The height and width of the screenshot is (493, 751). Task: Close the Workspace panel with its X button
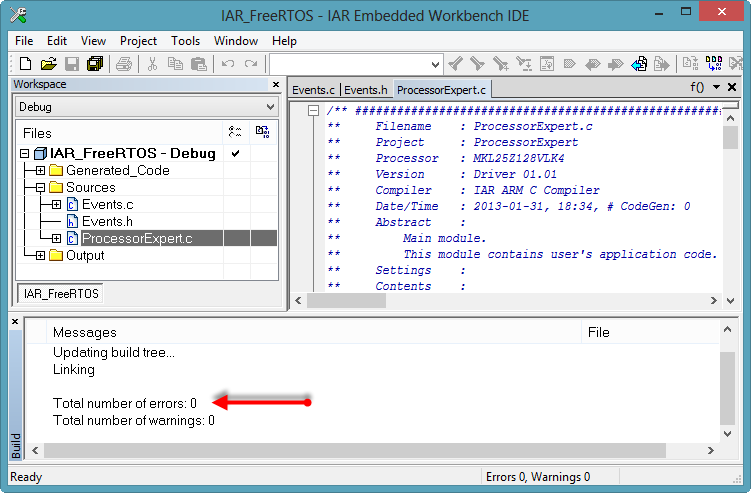click(x=275, y=85)
